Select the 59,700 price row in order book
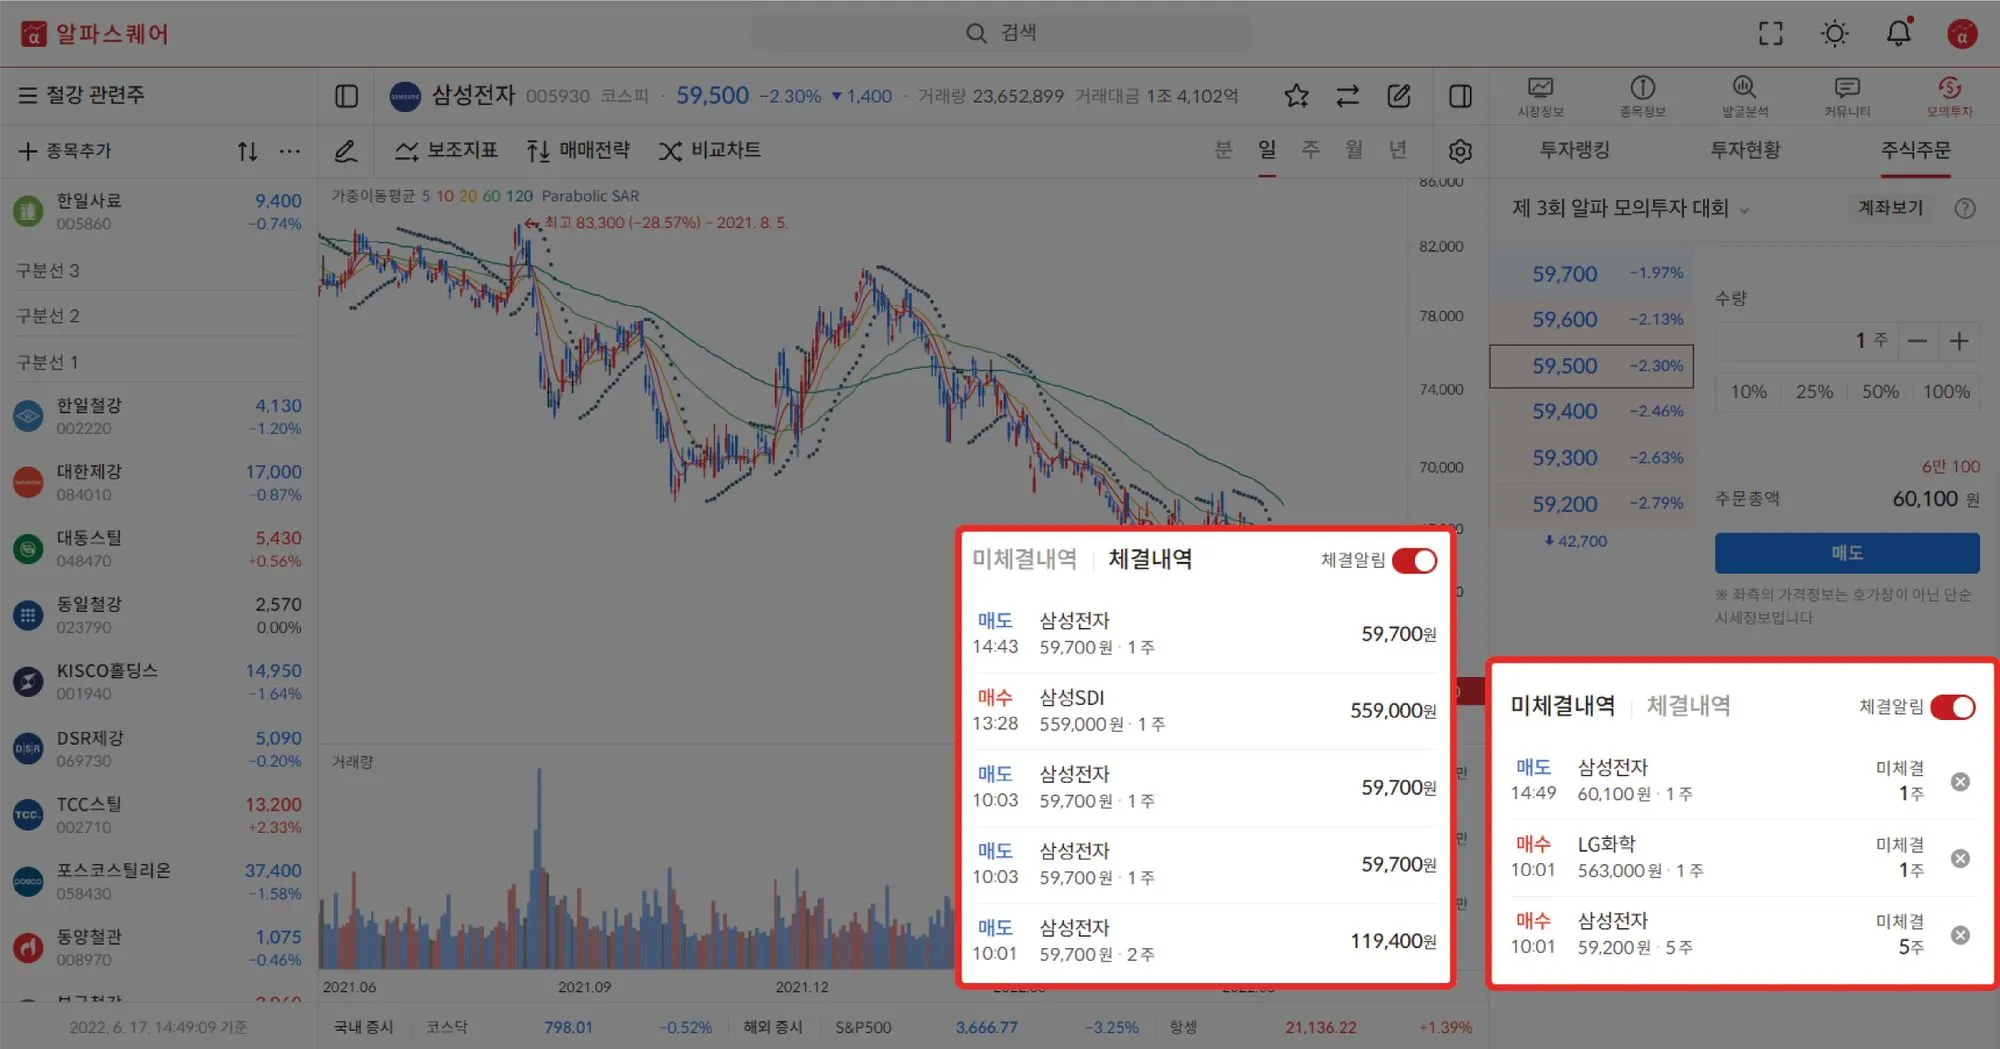The width and height of the screenshot is (2000, 1049). (x=1590, y=273)
